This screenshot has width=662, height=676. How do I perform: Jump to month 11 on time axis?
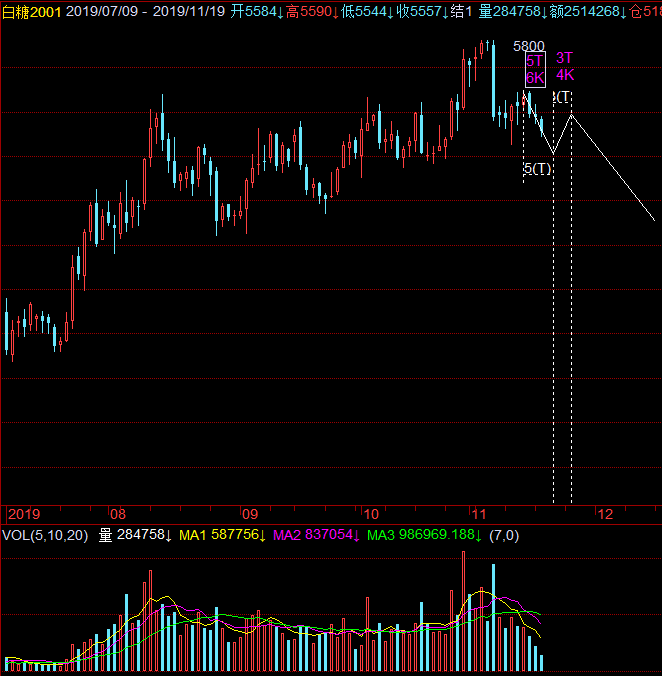(477, 513)
